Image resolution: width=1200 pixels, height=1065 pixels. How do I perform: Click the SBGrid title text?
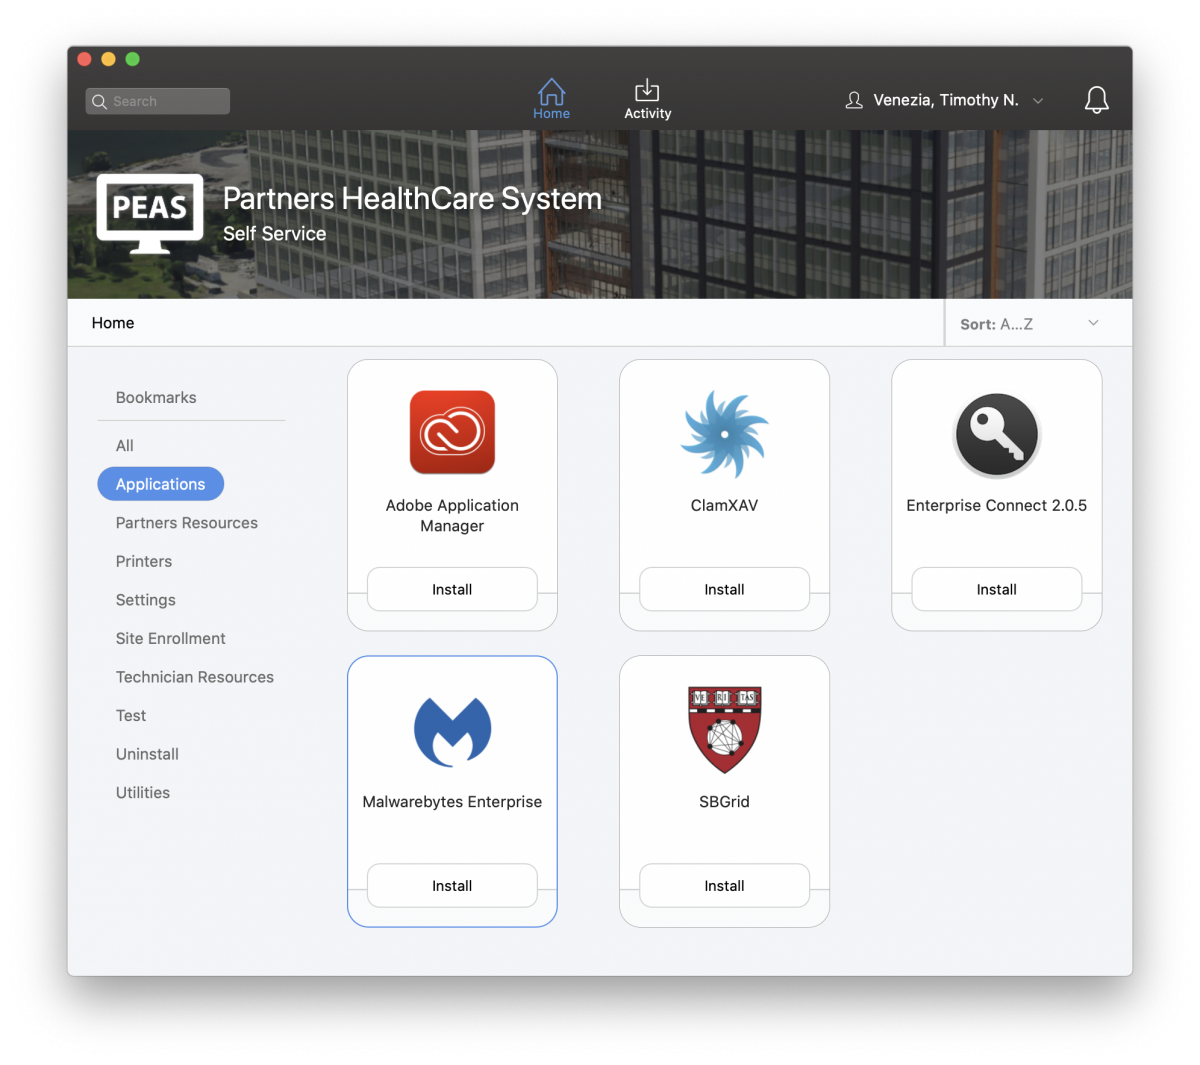tap(724, 802)
